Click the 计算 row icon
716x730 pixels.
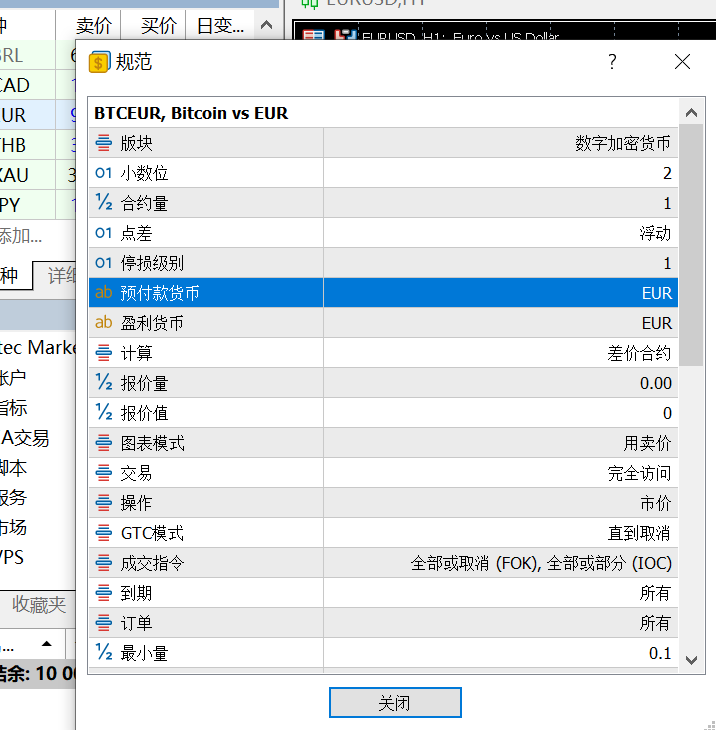coord(103,353)
